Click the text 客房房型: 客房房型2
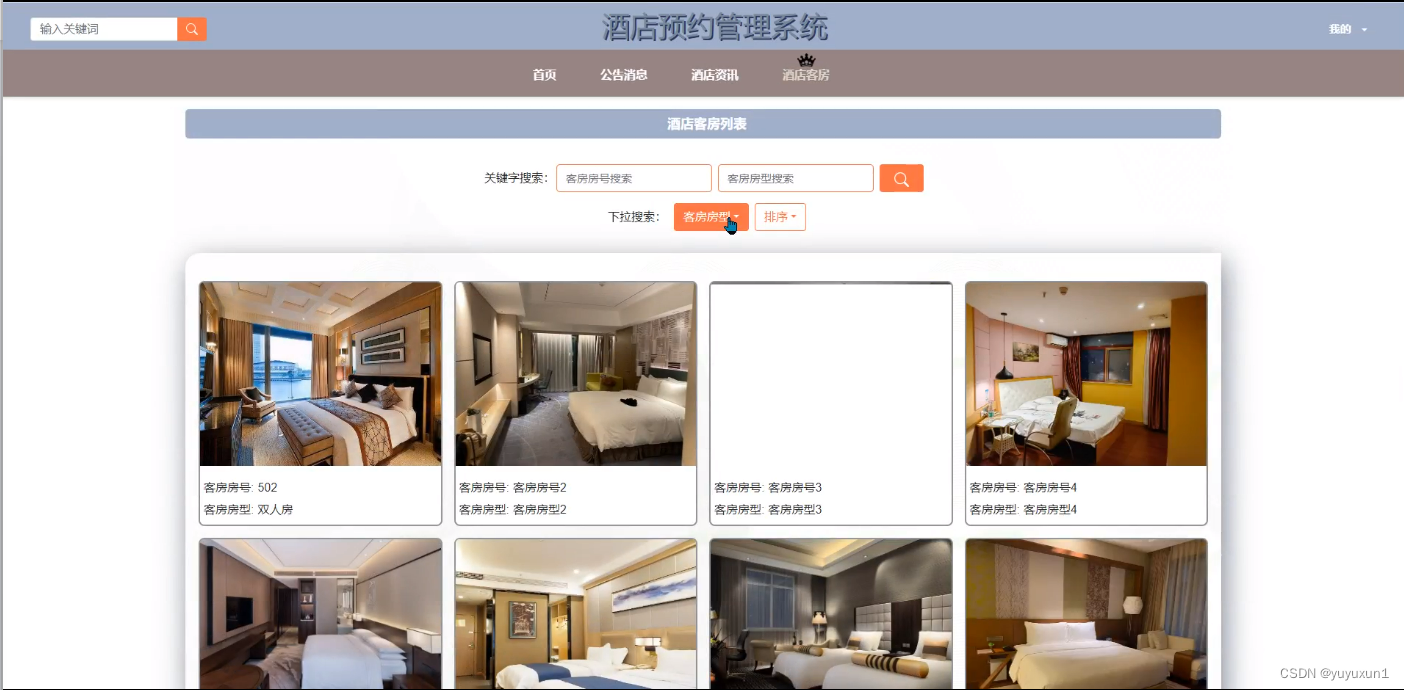 513,510
